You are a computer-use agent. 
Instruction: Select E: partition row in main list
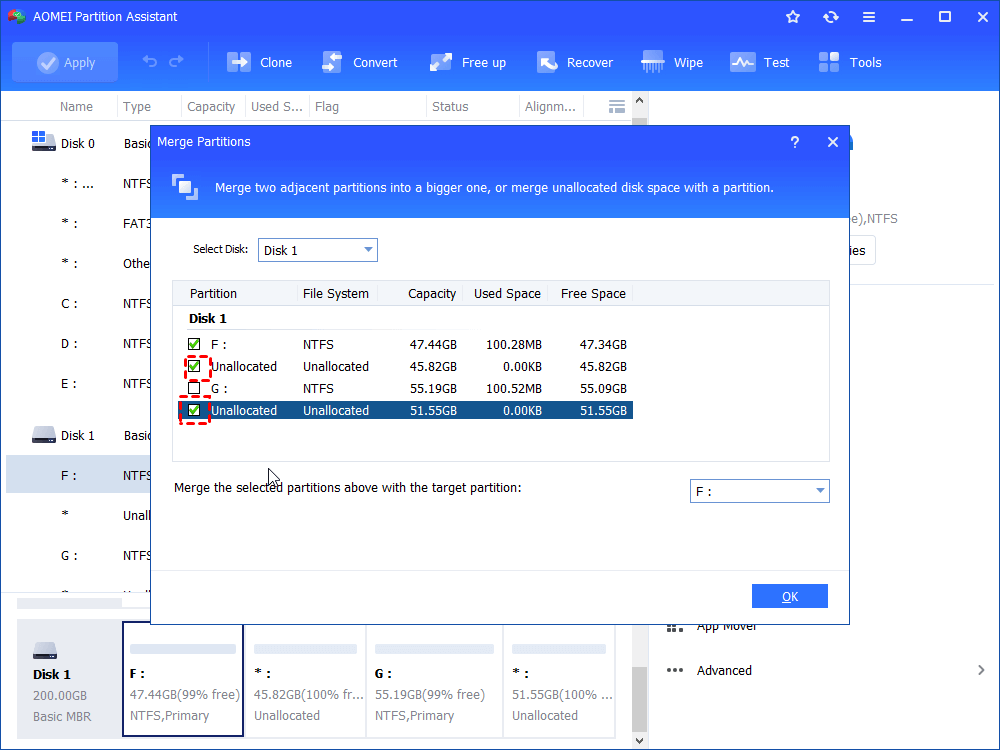pos(78,383)
